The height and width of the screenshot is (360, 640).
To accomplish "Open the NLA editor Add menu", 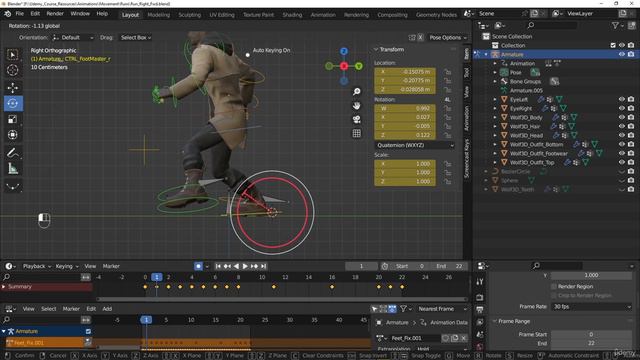I will [x=107, y=309].
